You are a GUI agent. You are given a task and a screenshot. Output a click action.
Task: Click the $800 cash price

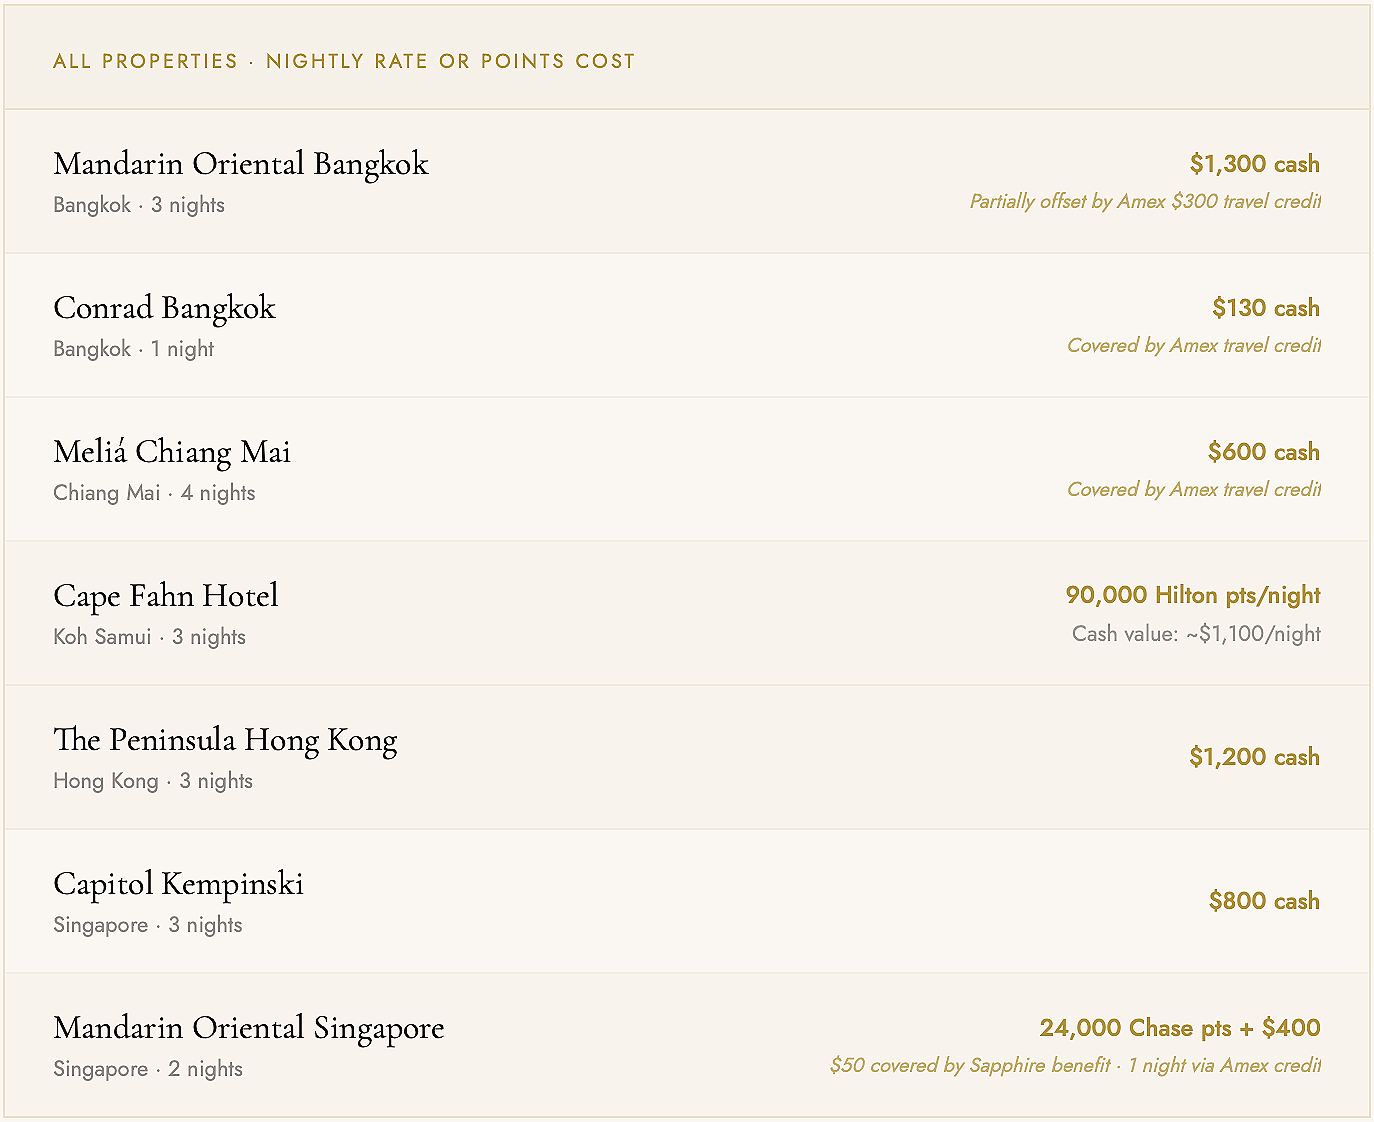point(1265,901)
